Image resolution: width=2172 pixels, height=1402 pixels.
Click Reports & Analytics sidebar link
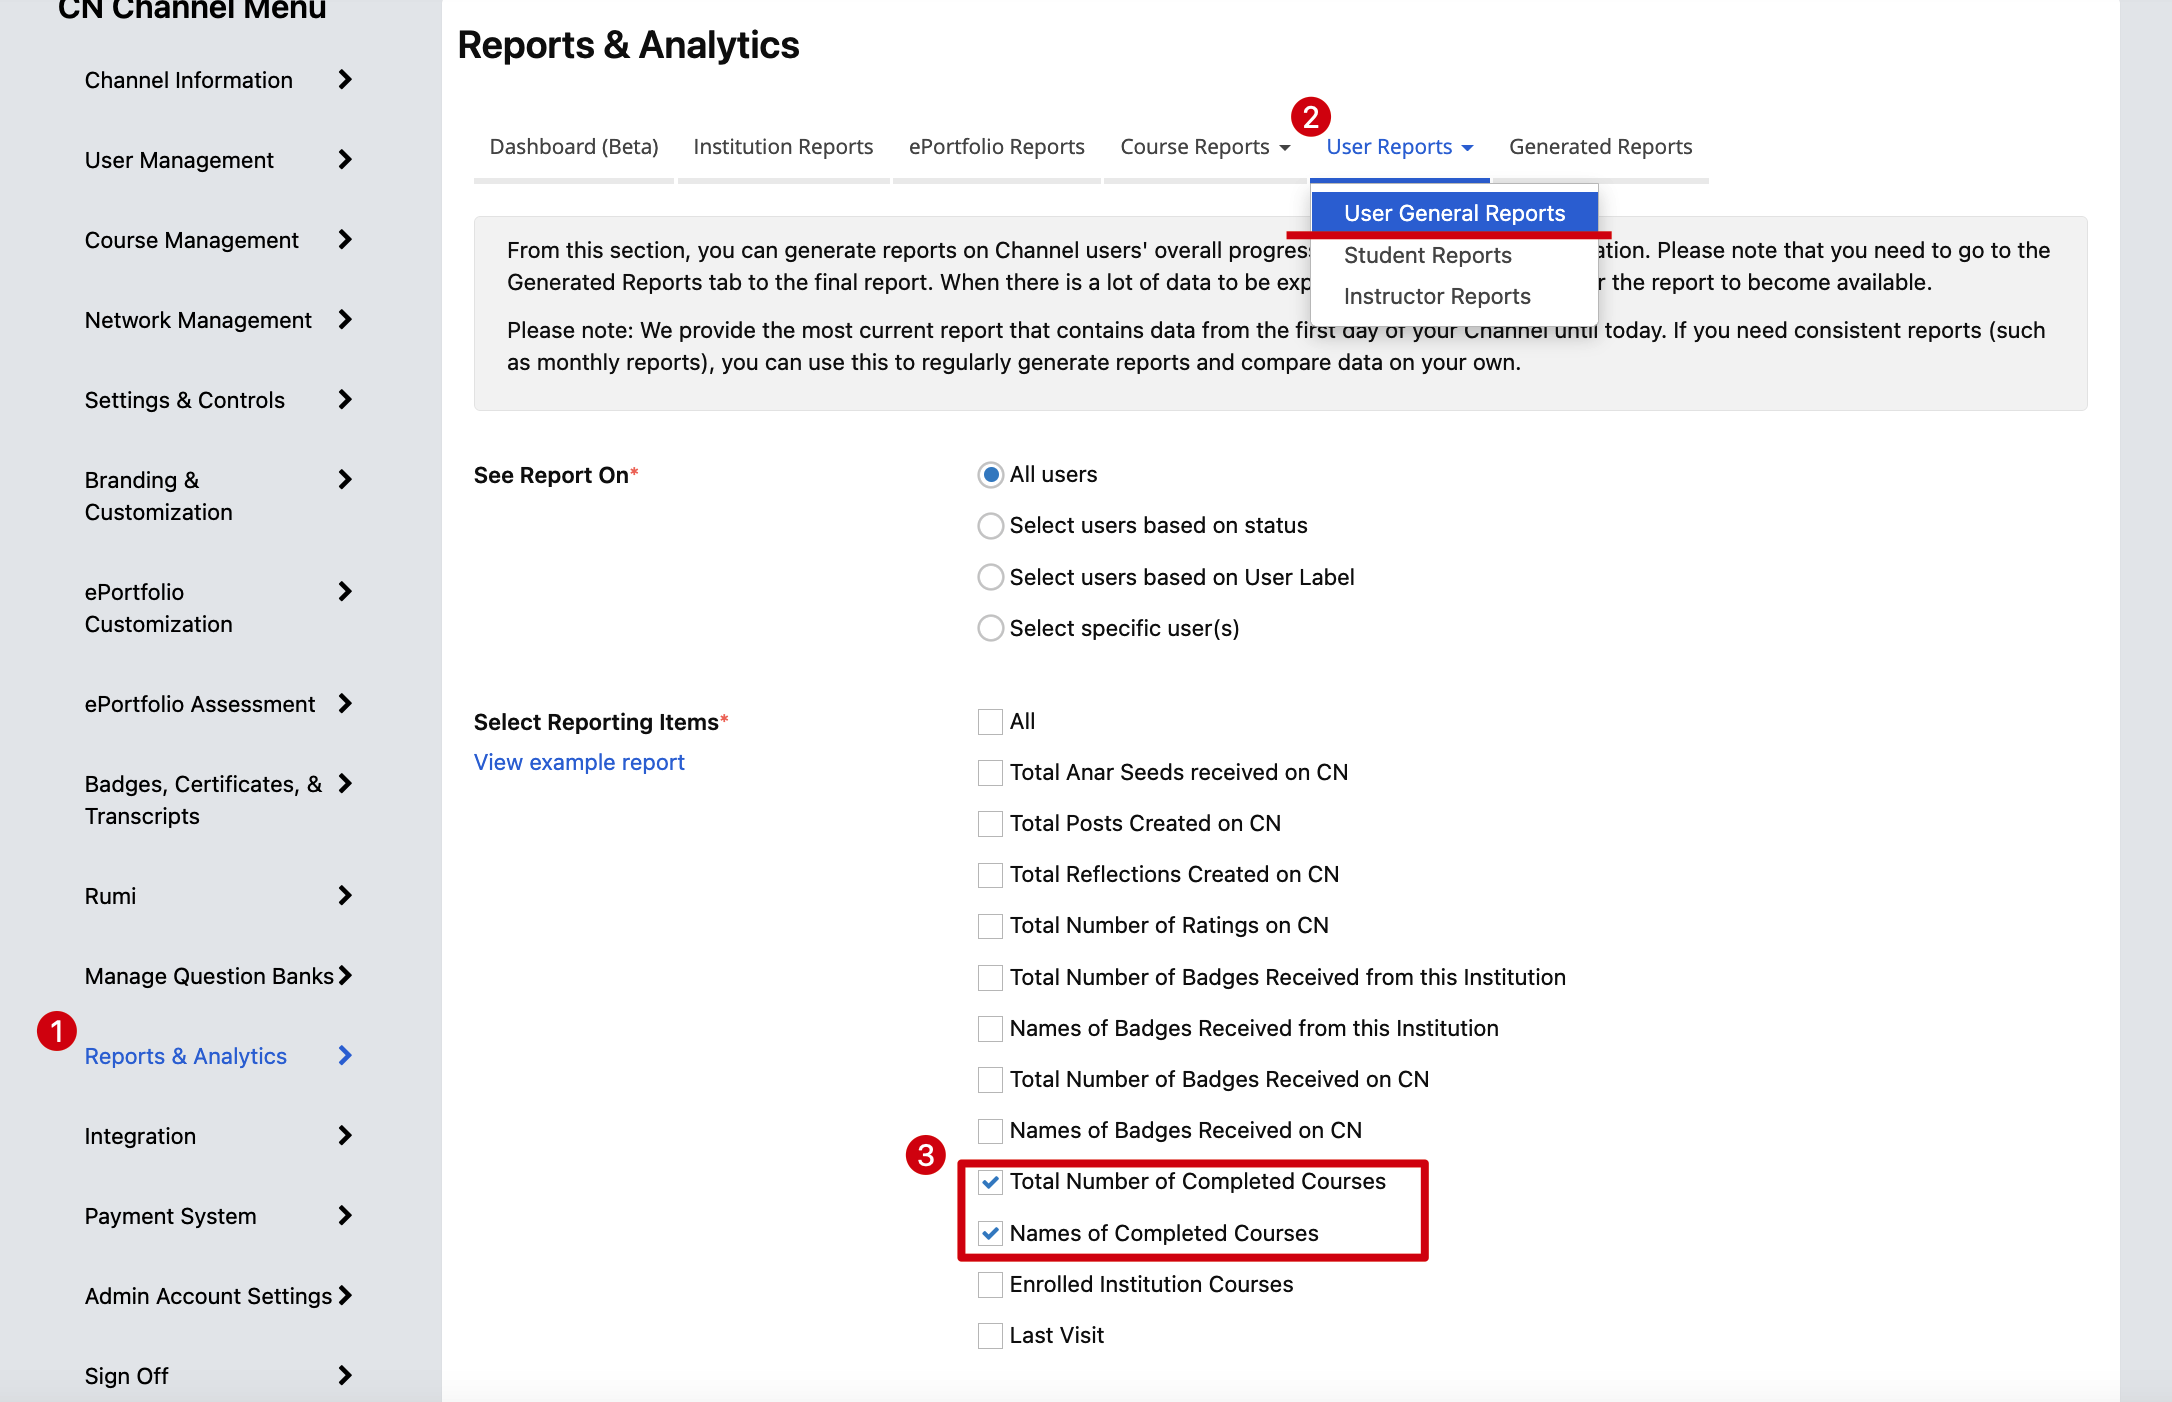[186, 1056]
